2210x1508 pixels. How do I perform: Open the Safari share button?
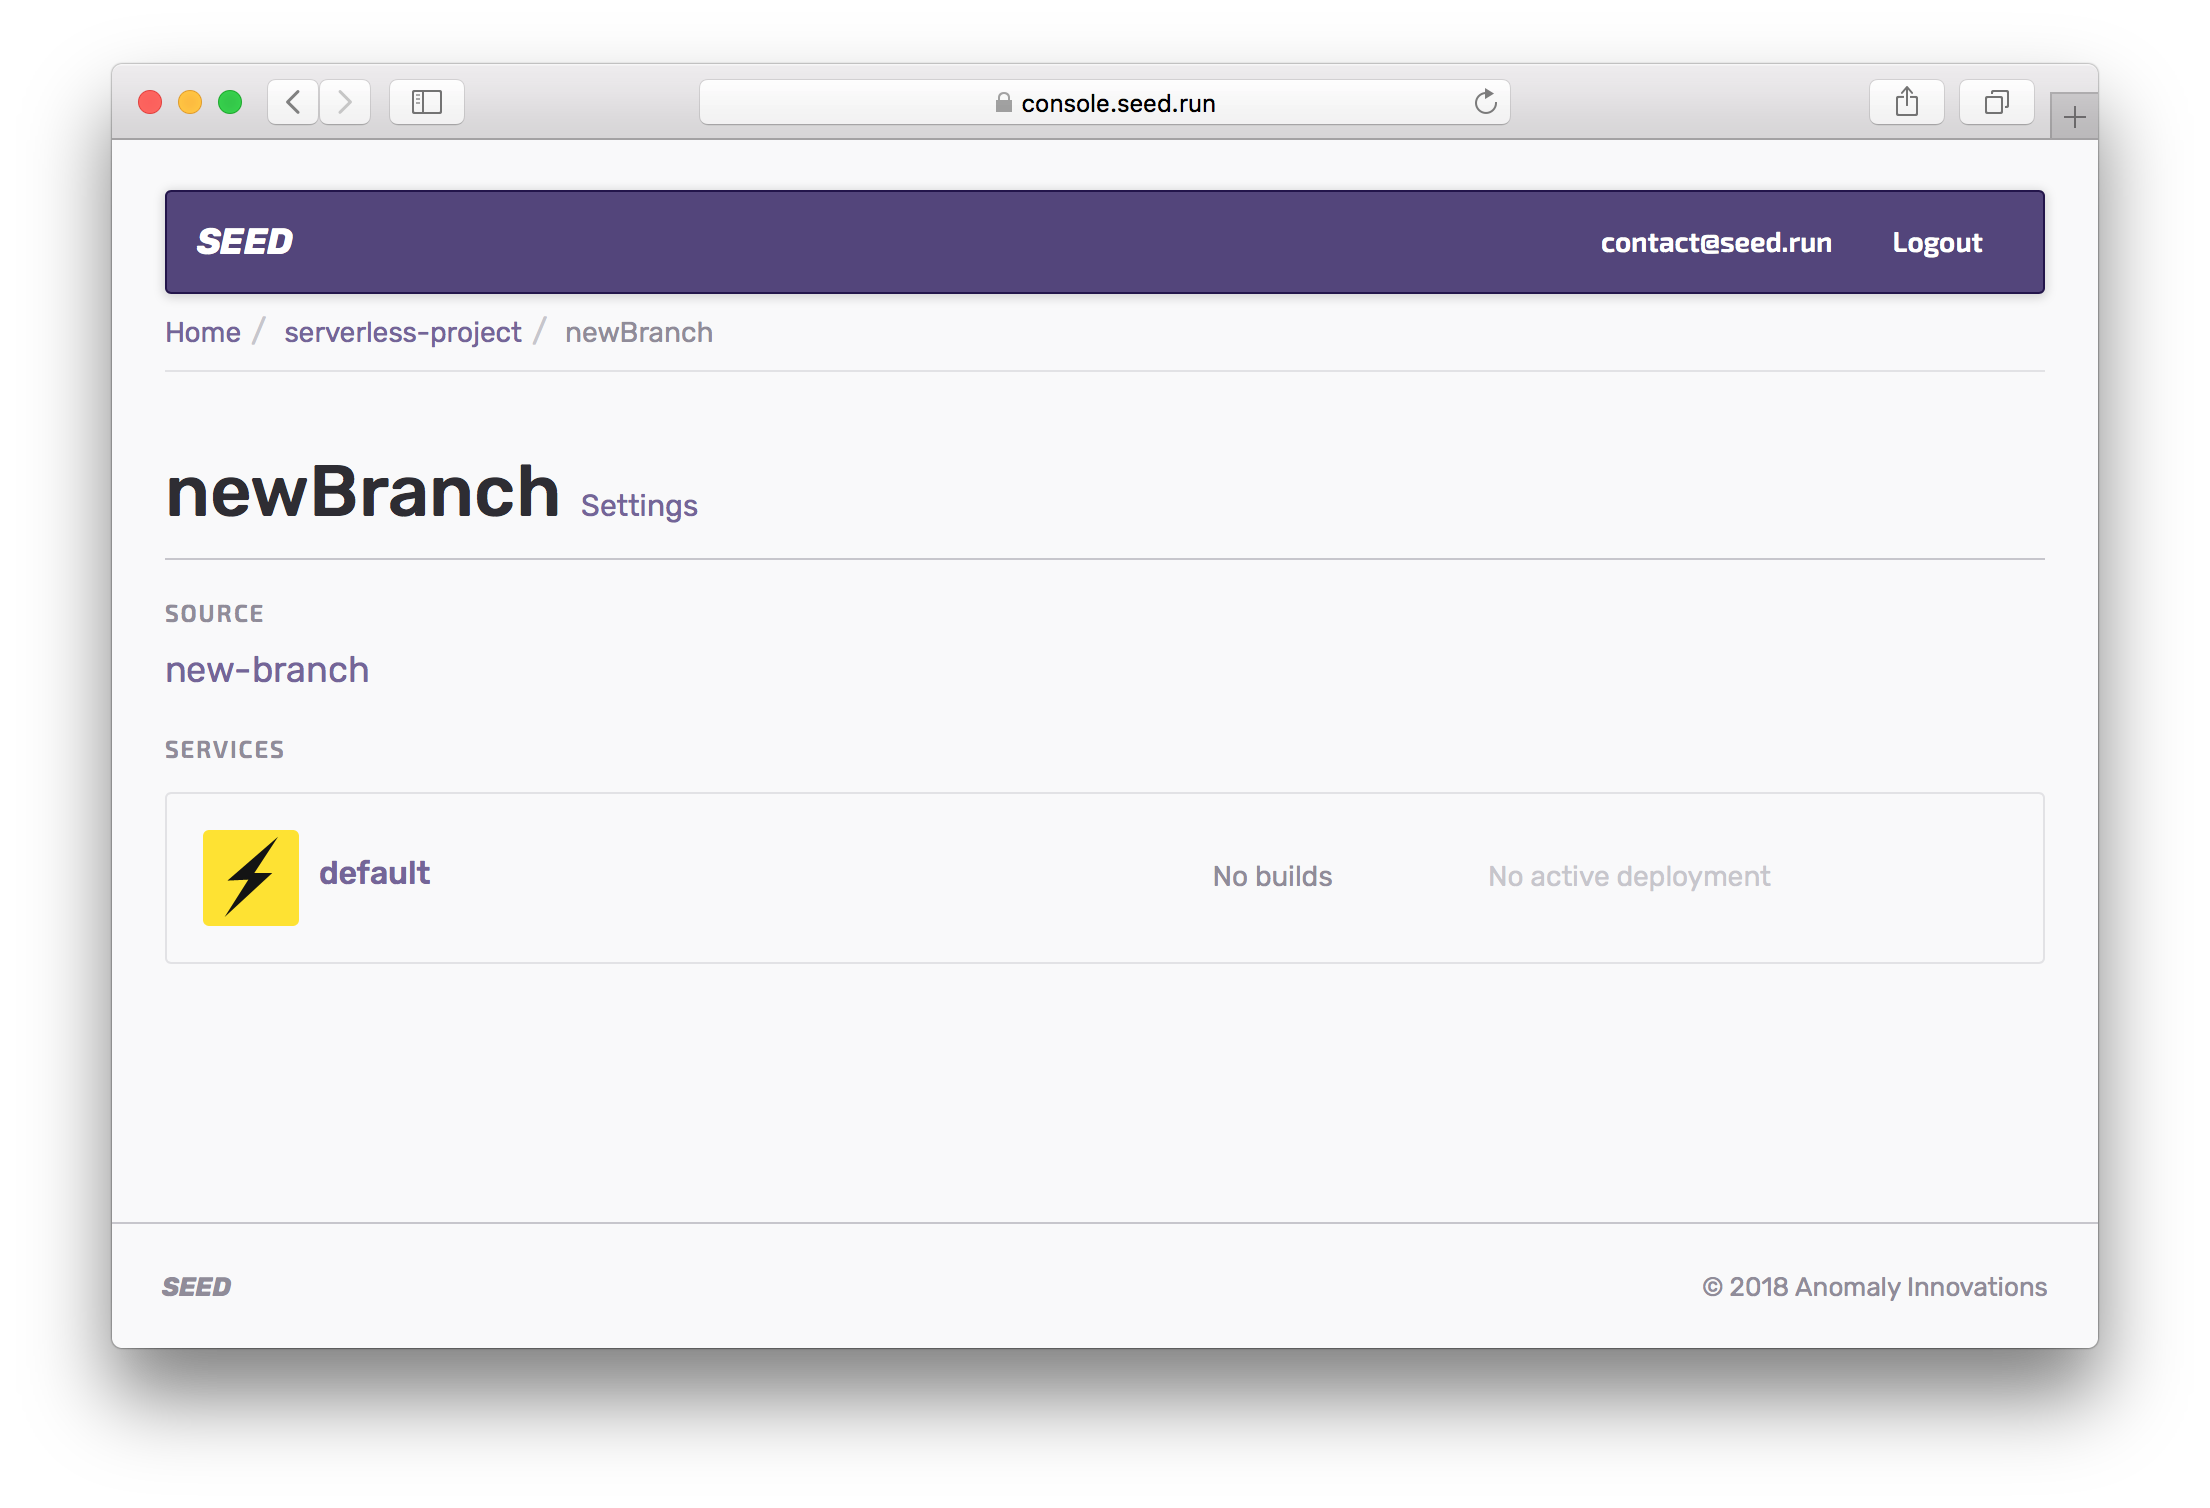click(1906, 102)
